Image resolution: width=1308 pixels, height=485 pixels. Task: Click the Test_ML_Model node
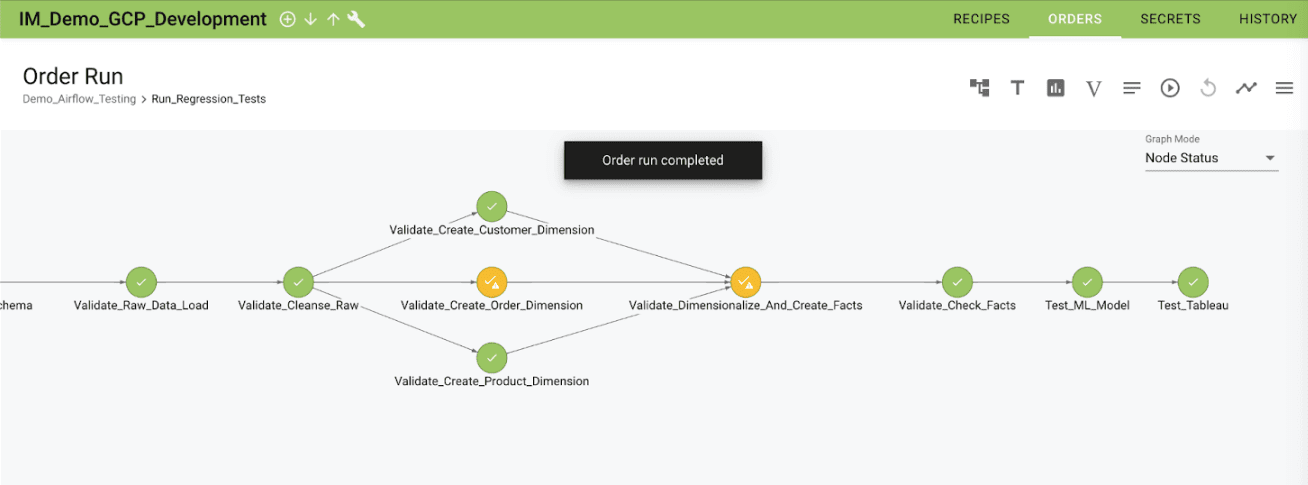click(x=1087, y=283)
